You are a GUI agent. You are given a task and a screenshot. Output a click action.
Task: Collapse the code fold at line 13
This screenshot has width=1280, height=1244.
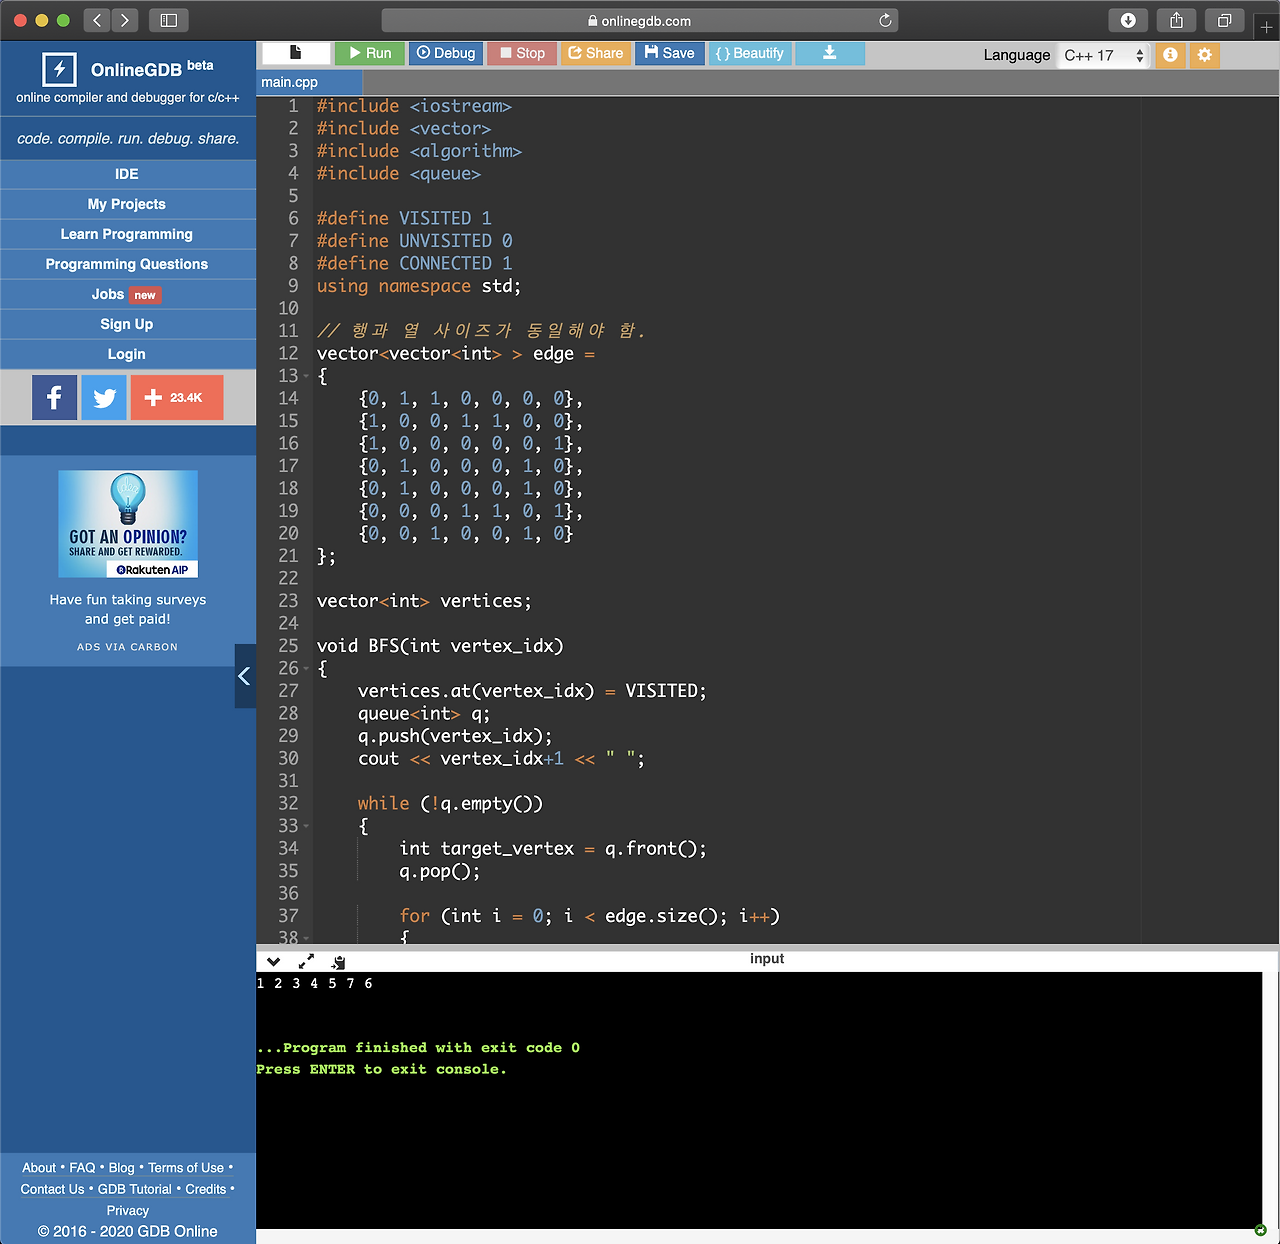(305, 376)
